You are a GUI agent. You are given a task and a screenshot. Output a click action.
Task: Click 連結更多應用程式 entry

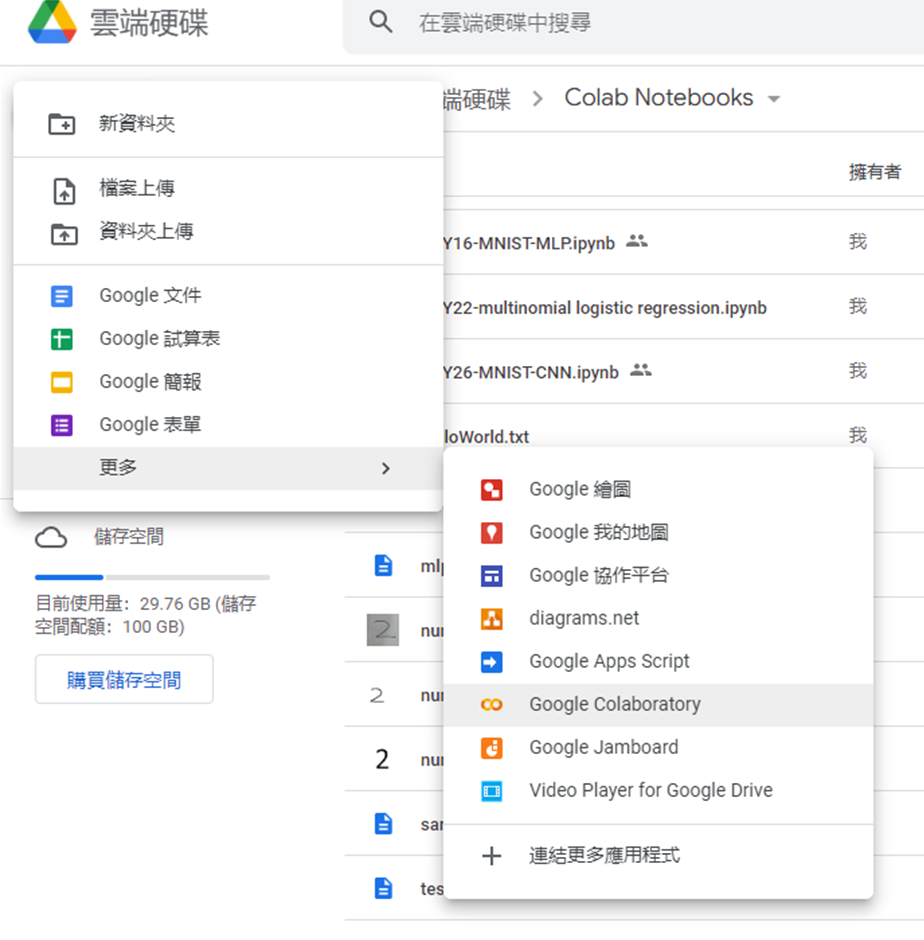click(658, 856)
